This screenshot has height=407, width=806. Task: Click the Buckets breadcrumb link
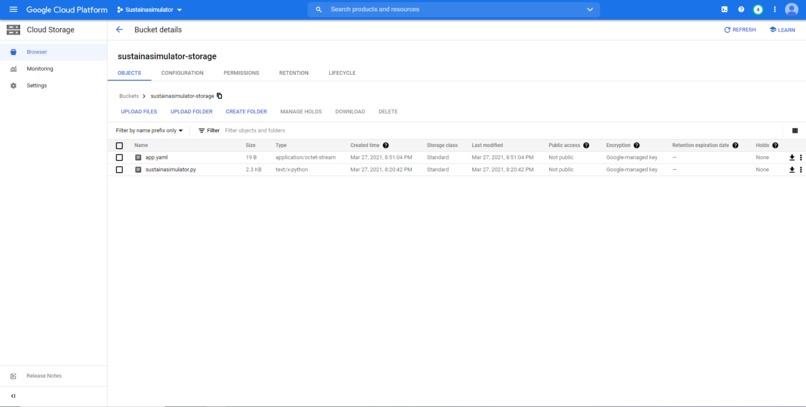129,96
